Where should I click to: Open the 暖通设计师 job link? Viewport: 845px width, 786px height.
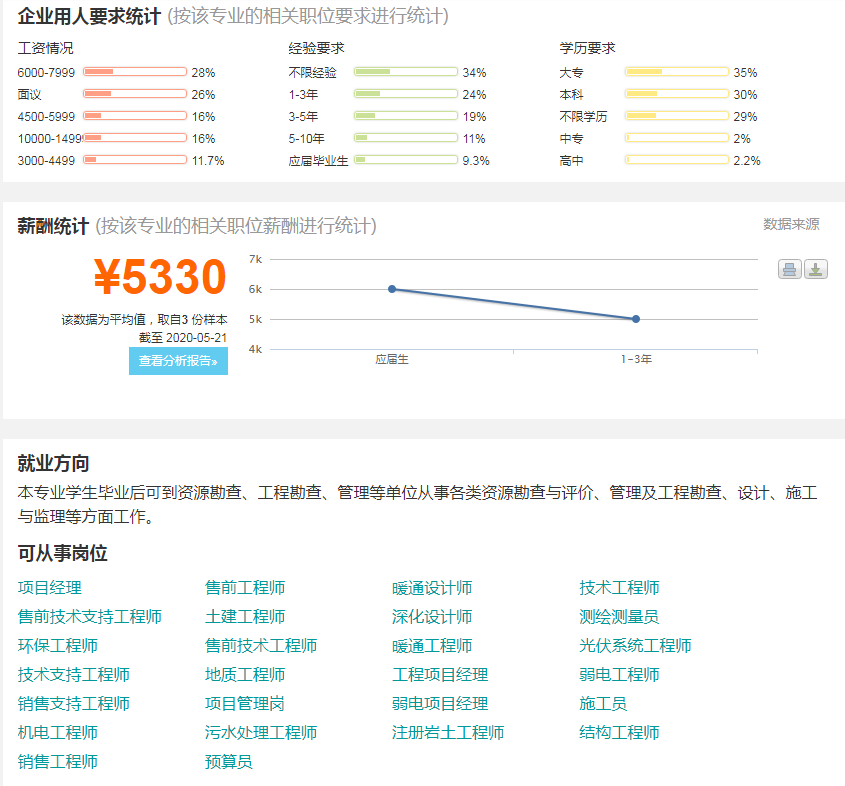pyautogui.click(x=432, y=588)
